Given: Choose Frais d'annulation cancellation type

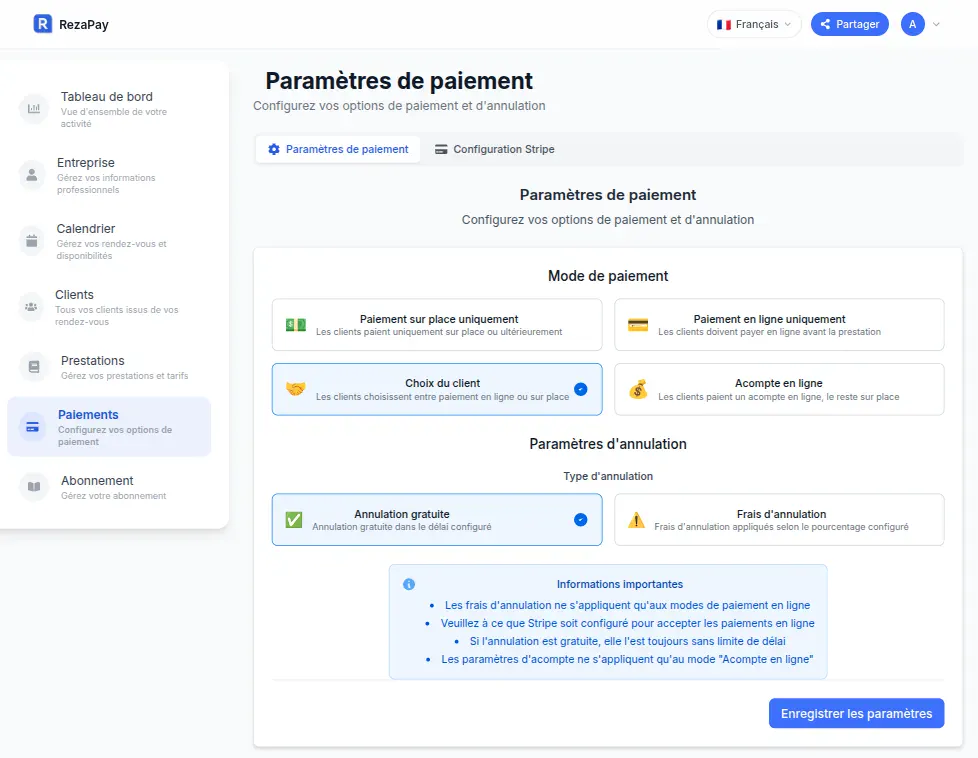Looking at the screenshot, I should pyautogui.click(x=779, y=520).
